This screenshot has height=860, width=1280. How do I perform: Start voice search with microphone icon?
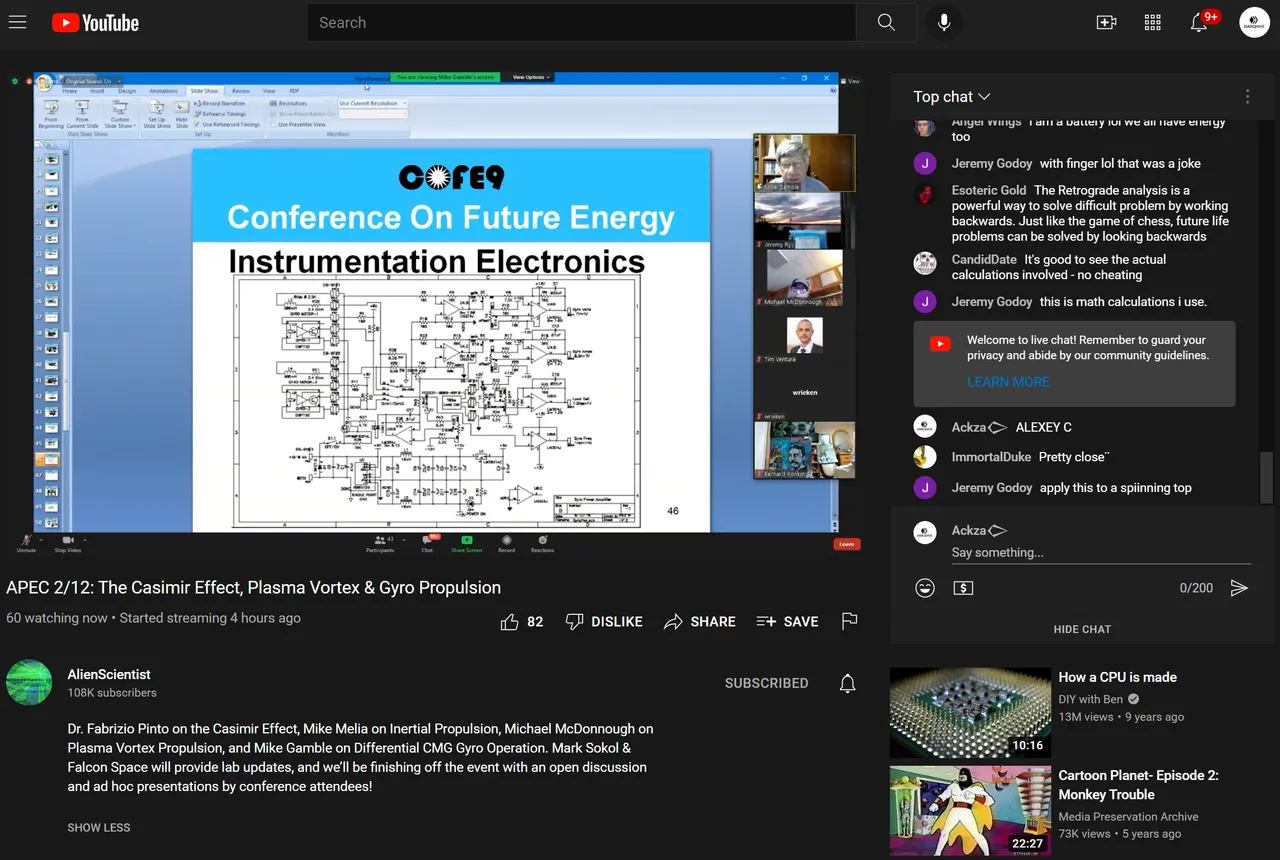click(x=943, y=22)
